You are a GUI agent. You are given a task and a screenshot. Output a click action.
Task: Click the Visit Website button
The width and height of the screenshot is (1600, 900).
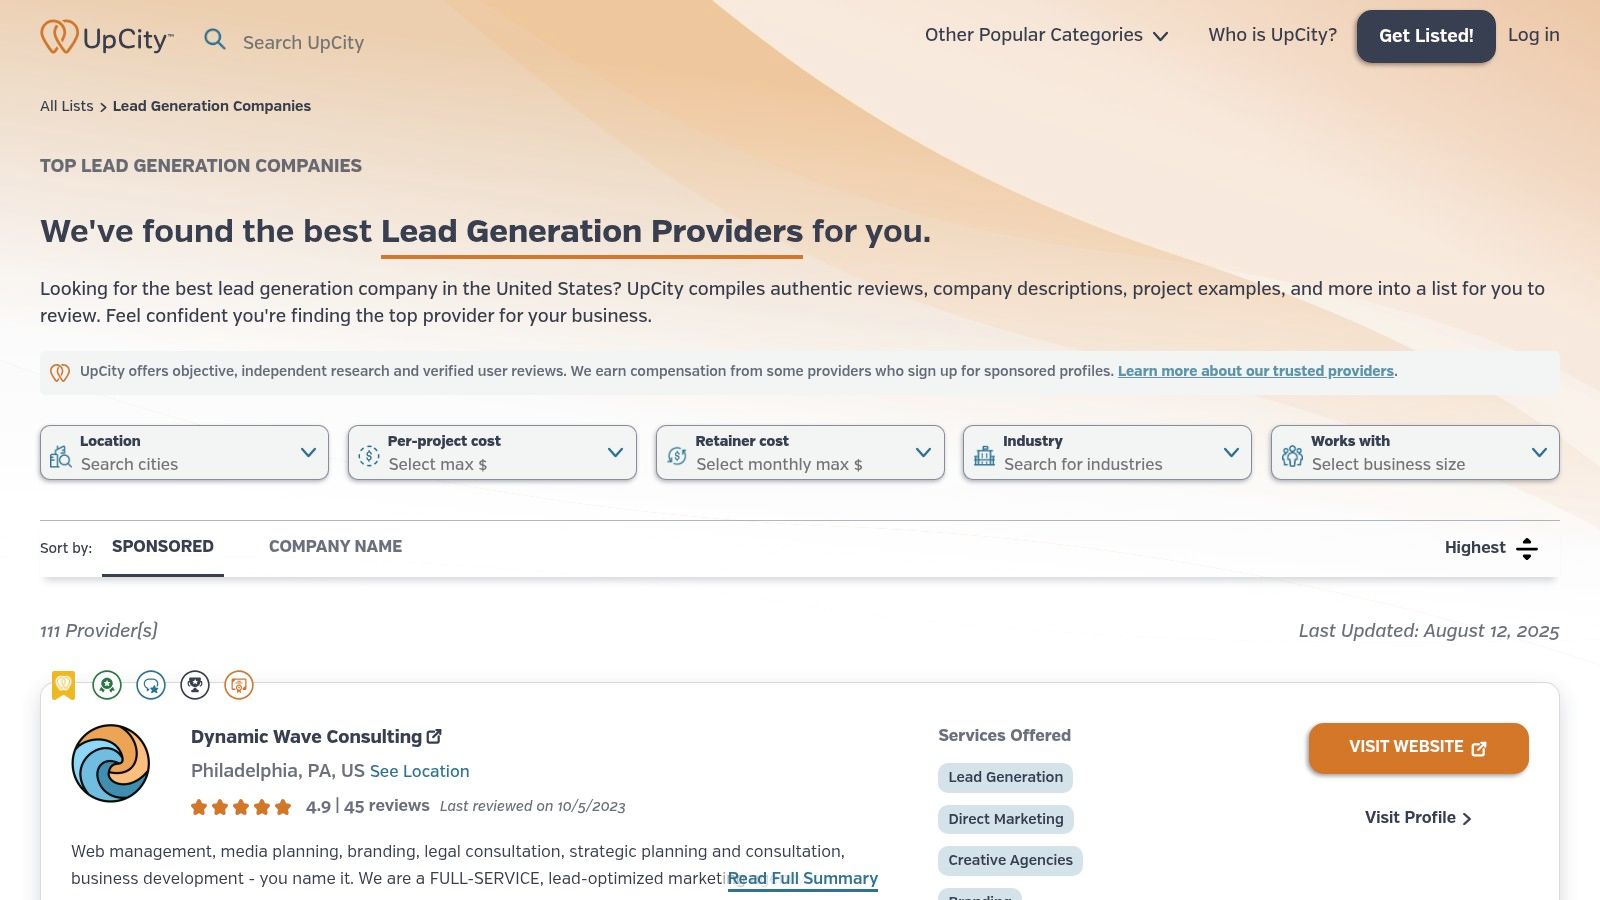click(1418, 748)
